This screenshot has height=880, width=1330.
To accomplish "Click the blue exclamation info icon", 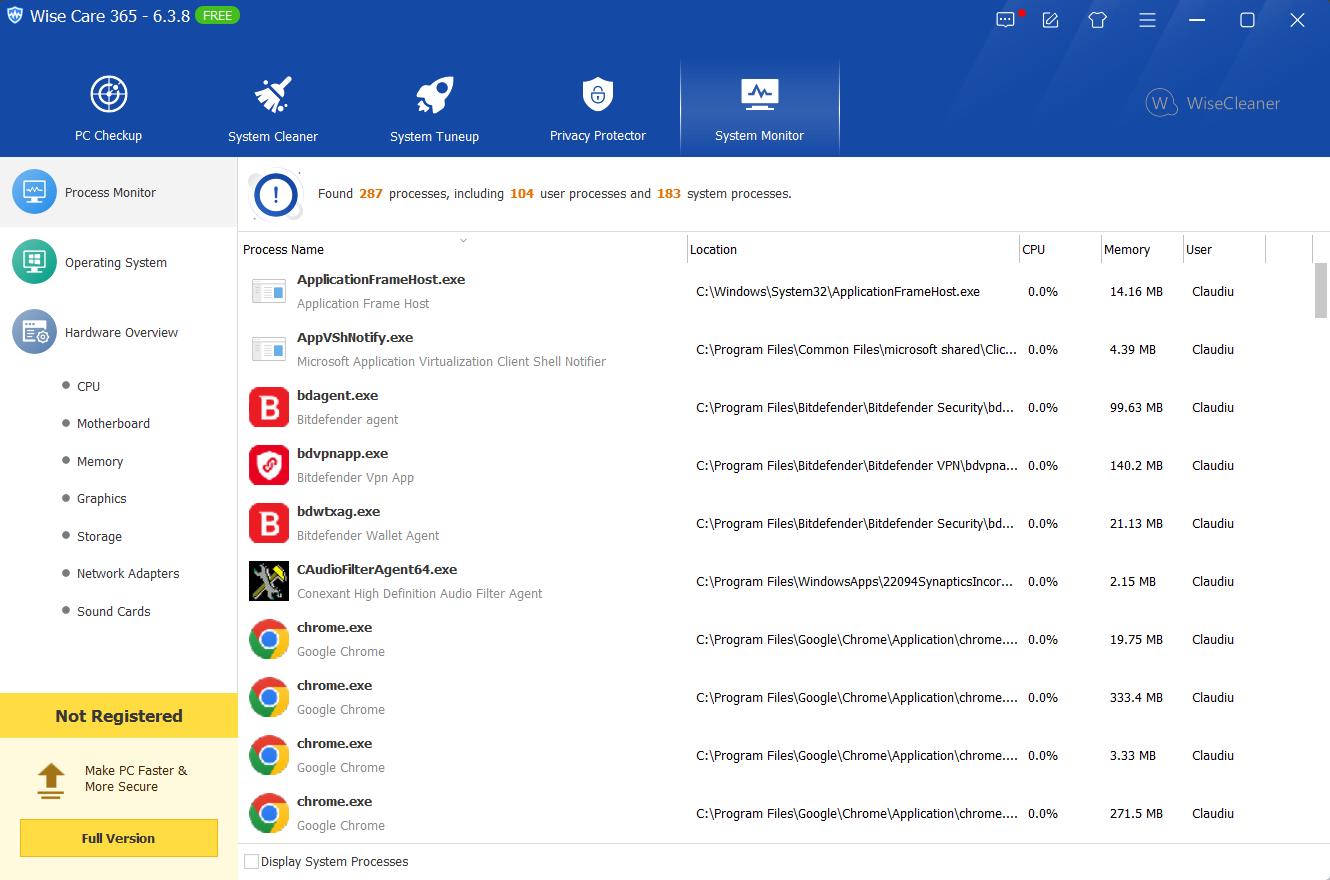I will (277, 193).
